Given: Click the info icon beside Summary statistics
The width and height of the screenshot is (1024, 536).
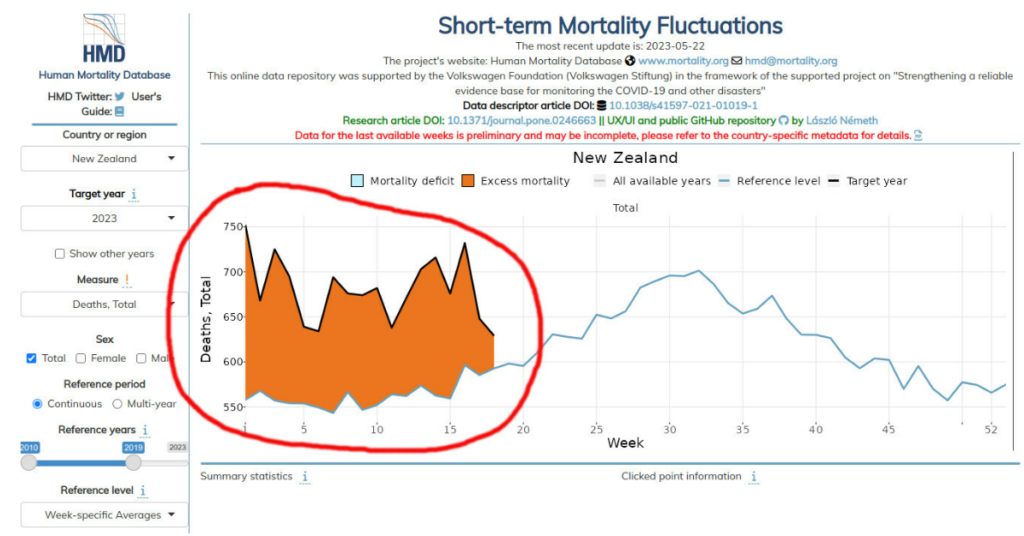Looking at the screenshot, I should (305, 477).
